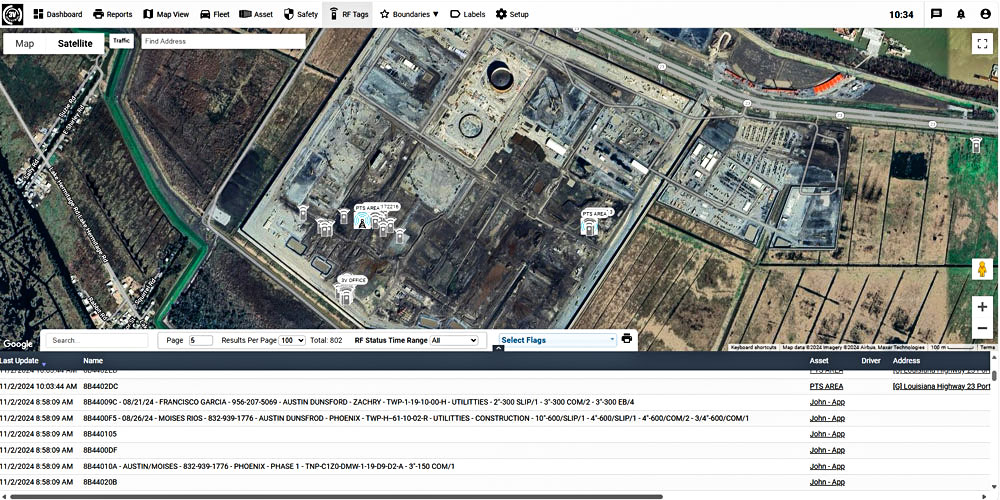This screenshot has height=500, width=1000.
Task: Open the Dashboard menu item
Action: tap(57, 14)
